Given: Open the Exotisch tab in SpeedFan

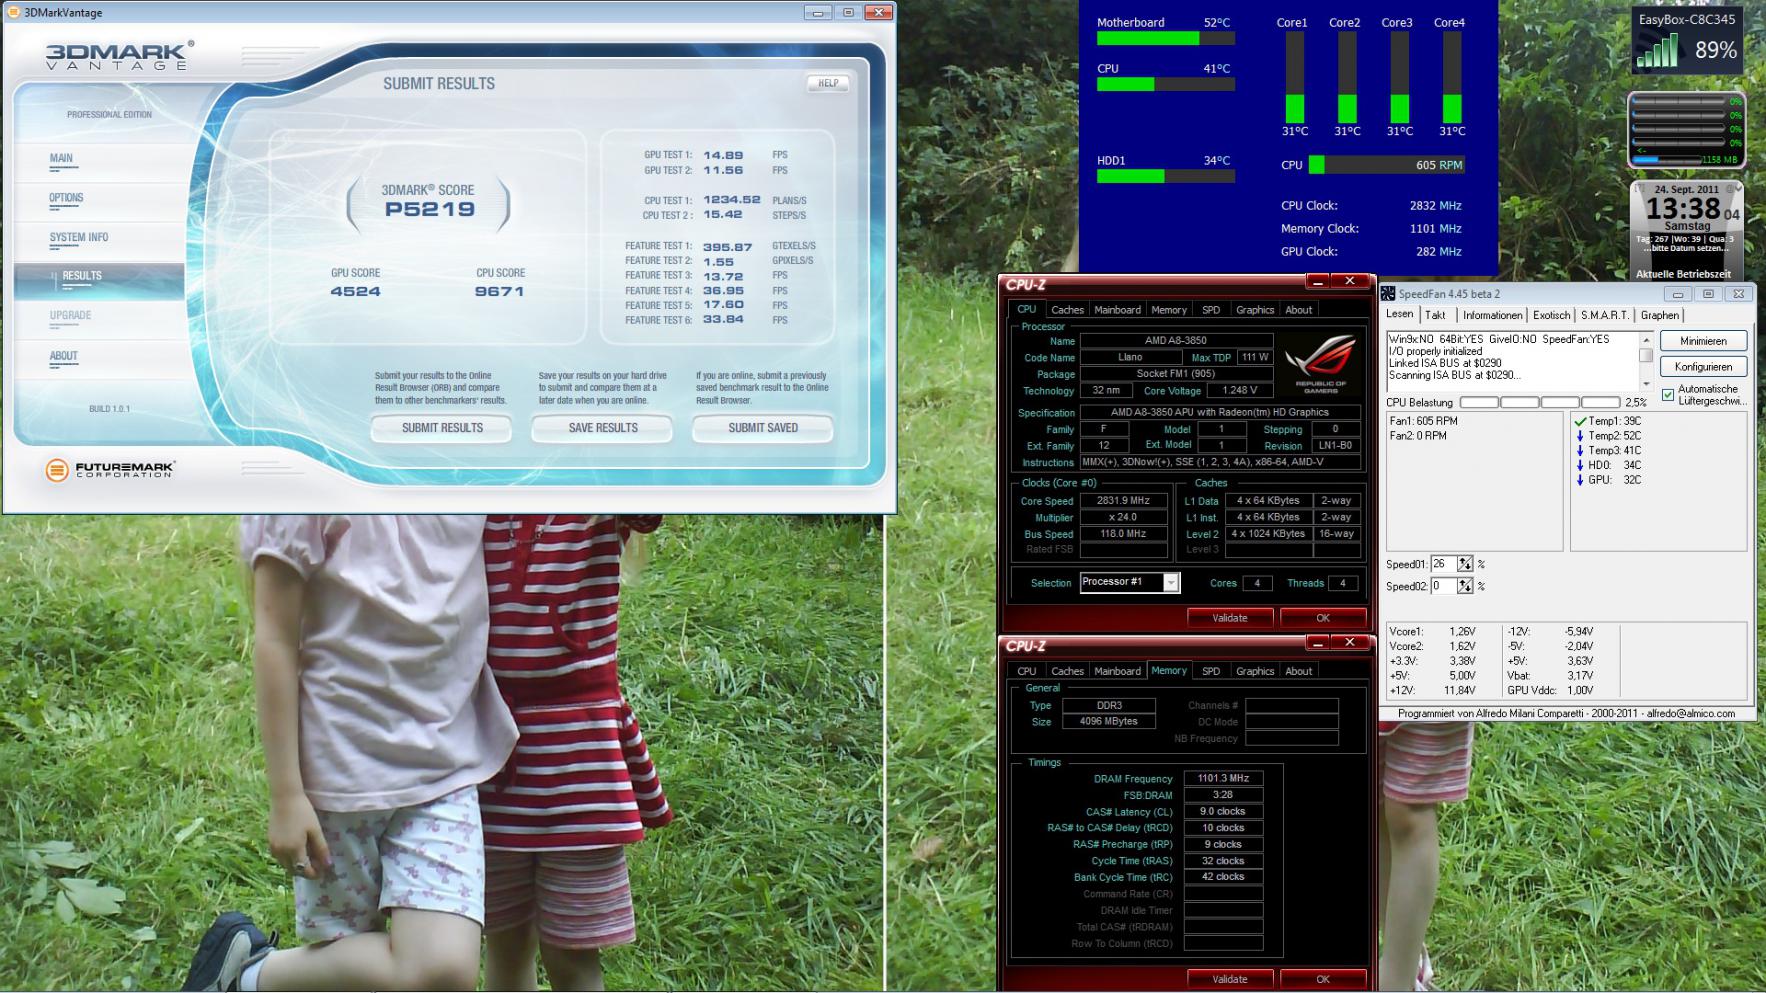Looking at the screenshot, I should point(1551,315).
